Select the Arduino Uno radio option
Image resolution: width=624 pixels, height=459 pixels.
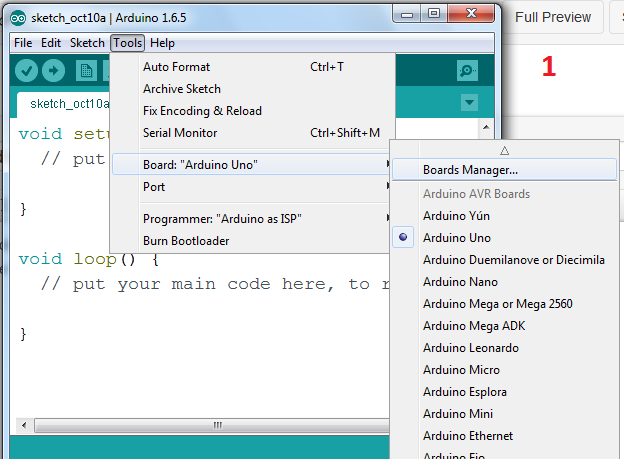[403, 237]
